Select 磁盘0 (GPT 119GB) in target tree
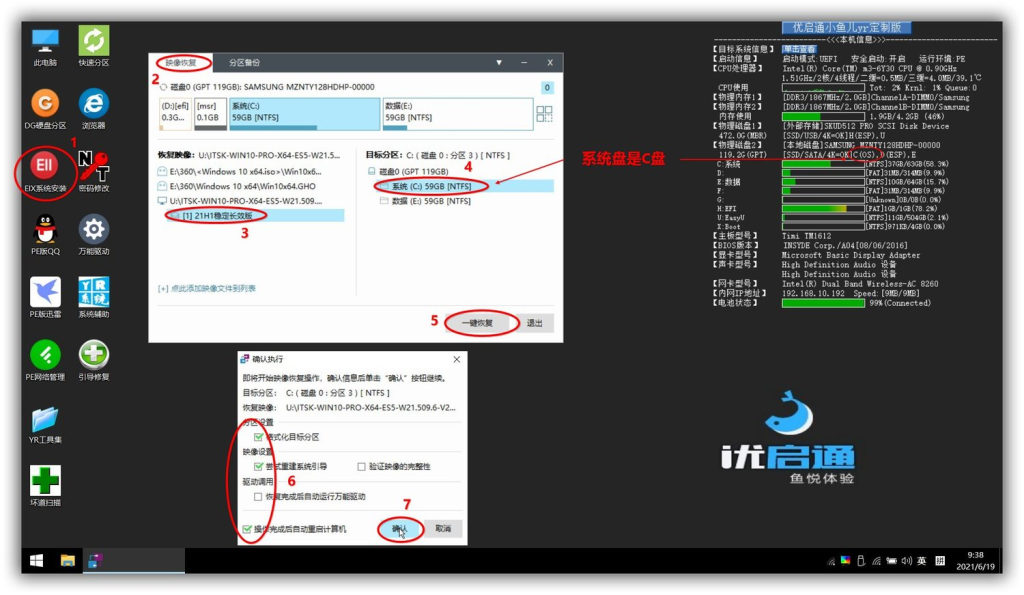 point(408,171)
